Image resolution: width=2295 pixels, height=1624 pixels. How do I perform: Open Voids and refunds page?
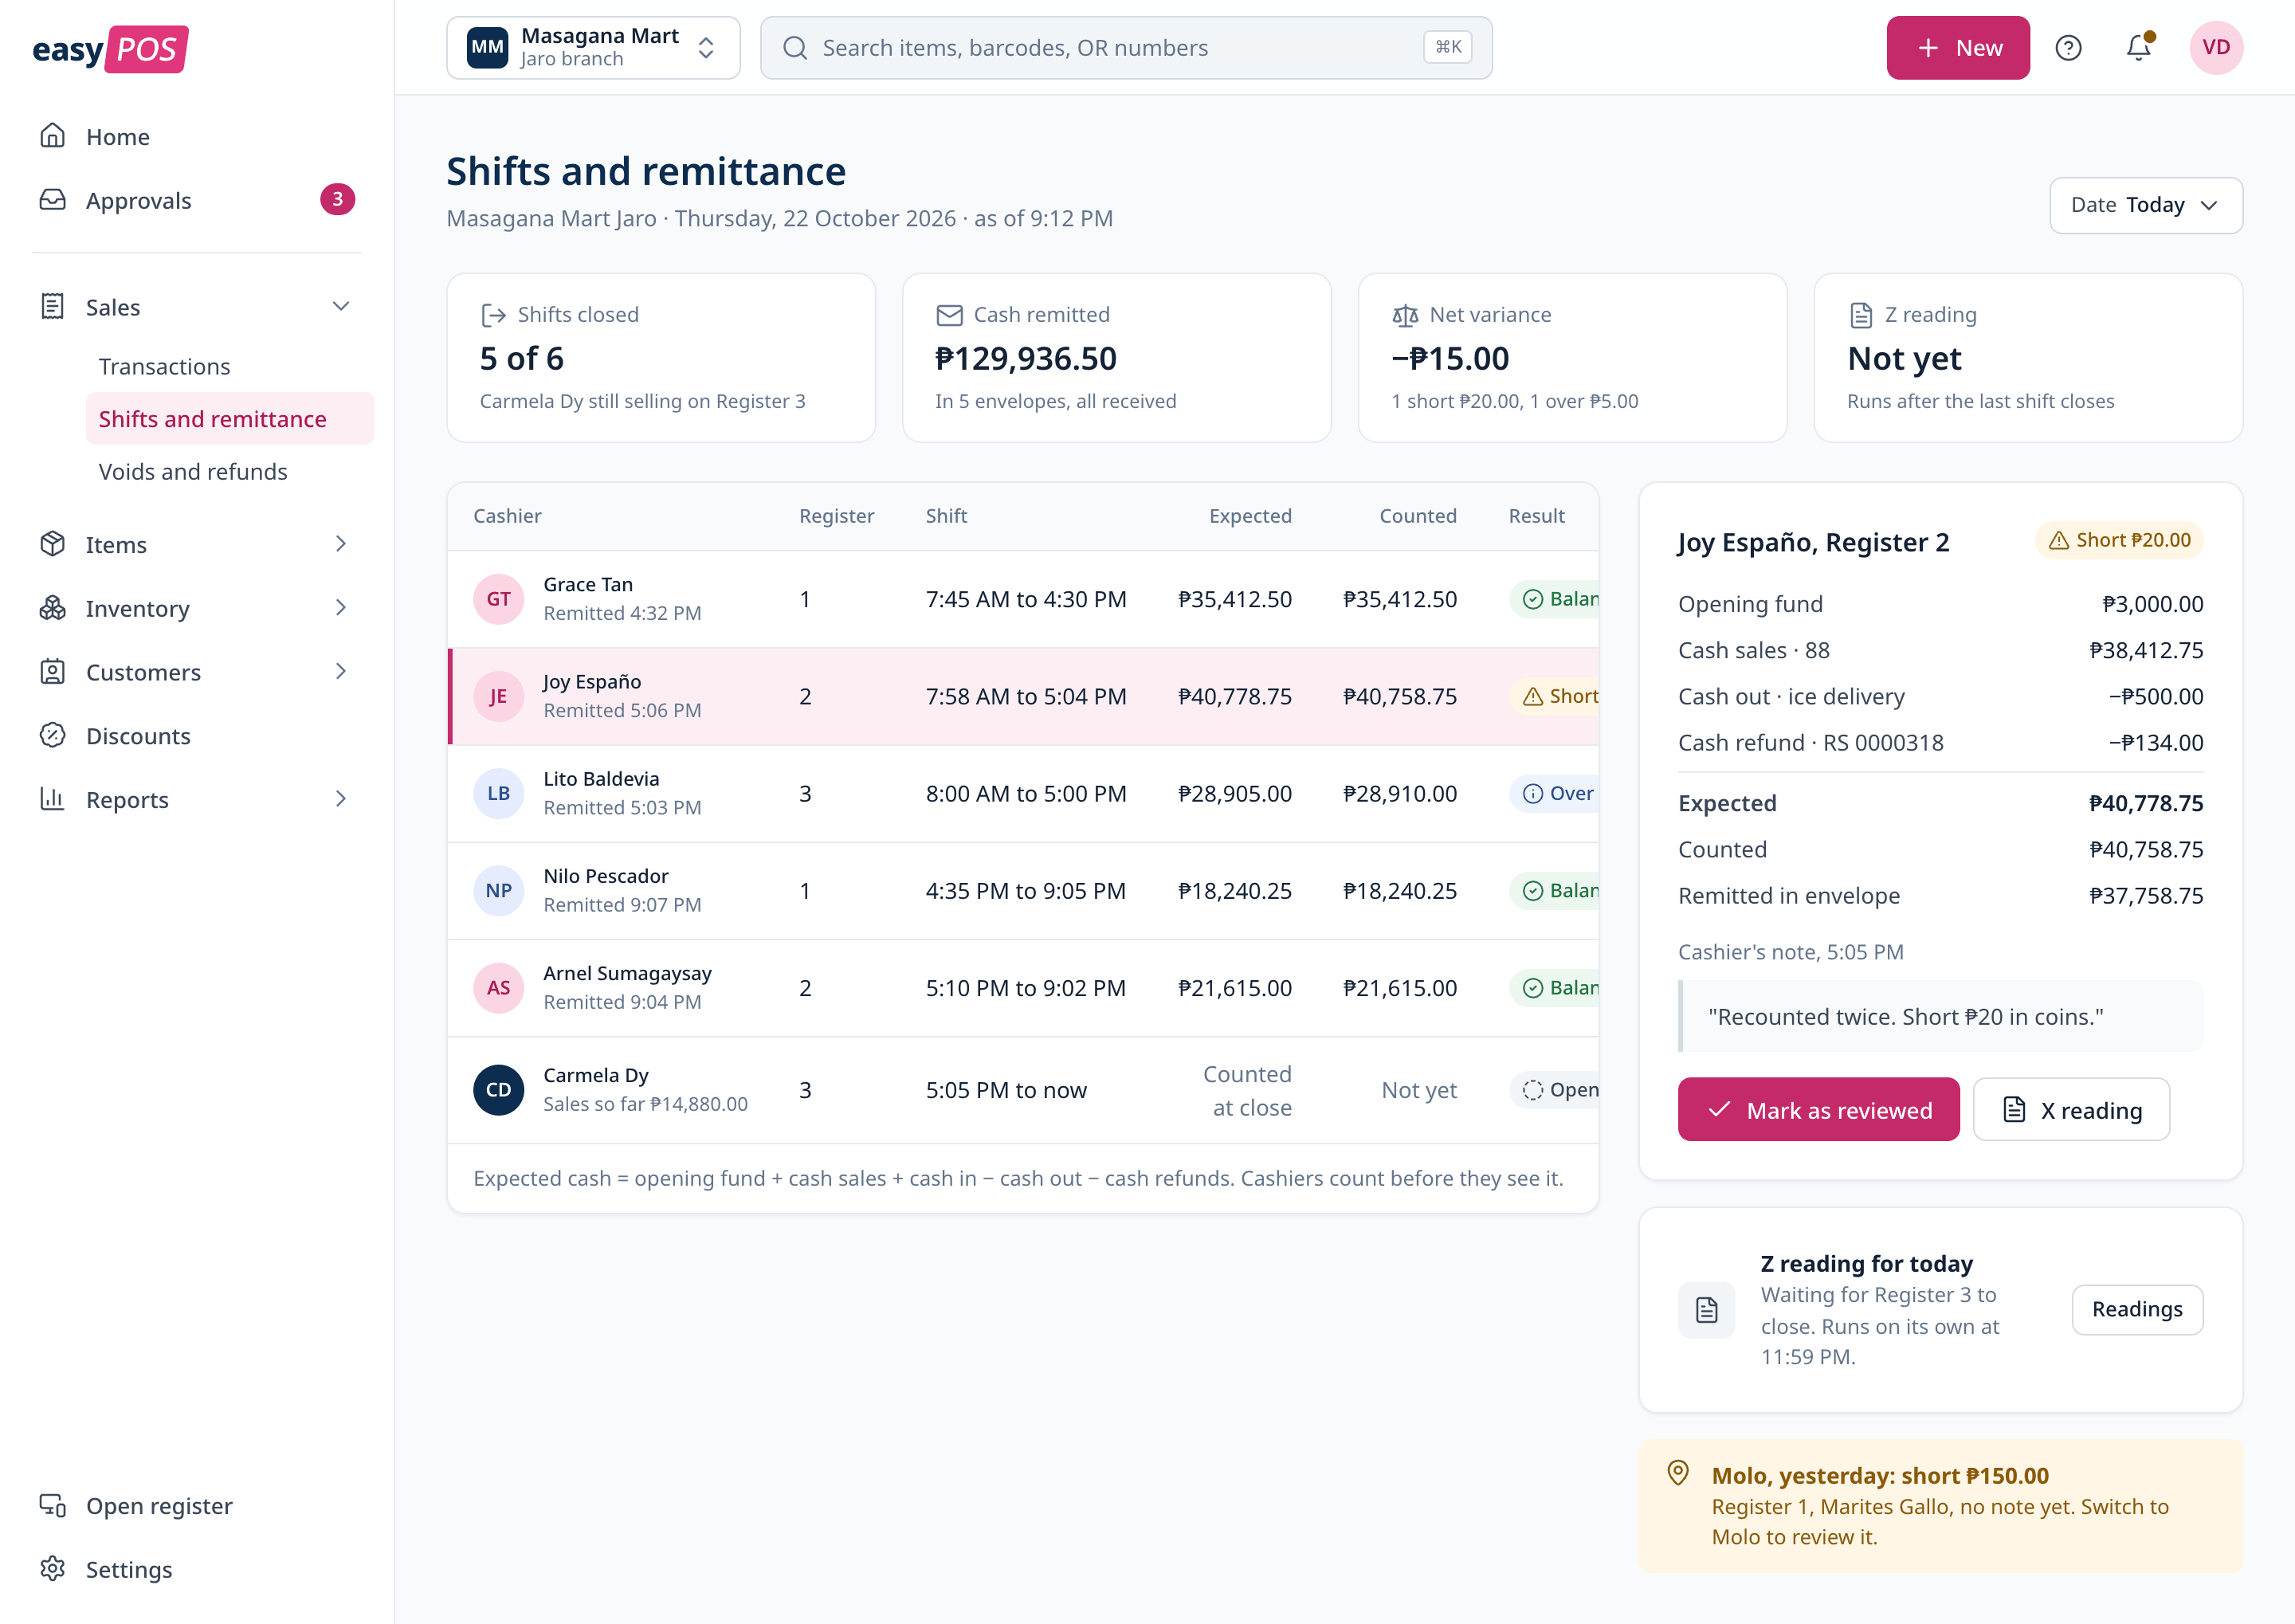tap(229, 471)
